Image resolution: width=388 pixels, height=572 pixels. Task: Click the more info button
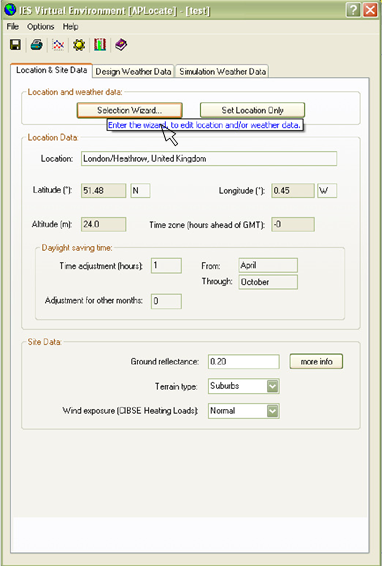[x=316, y=362]
